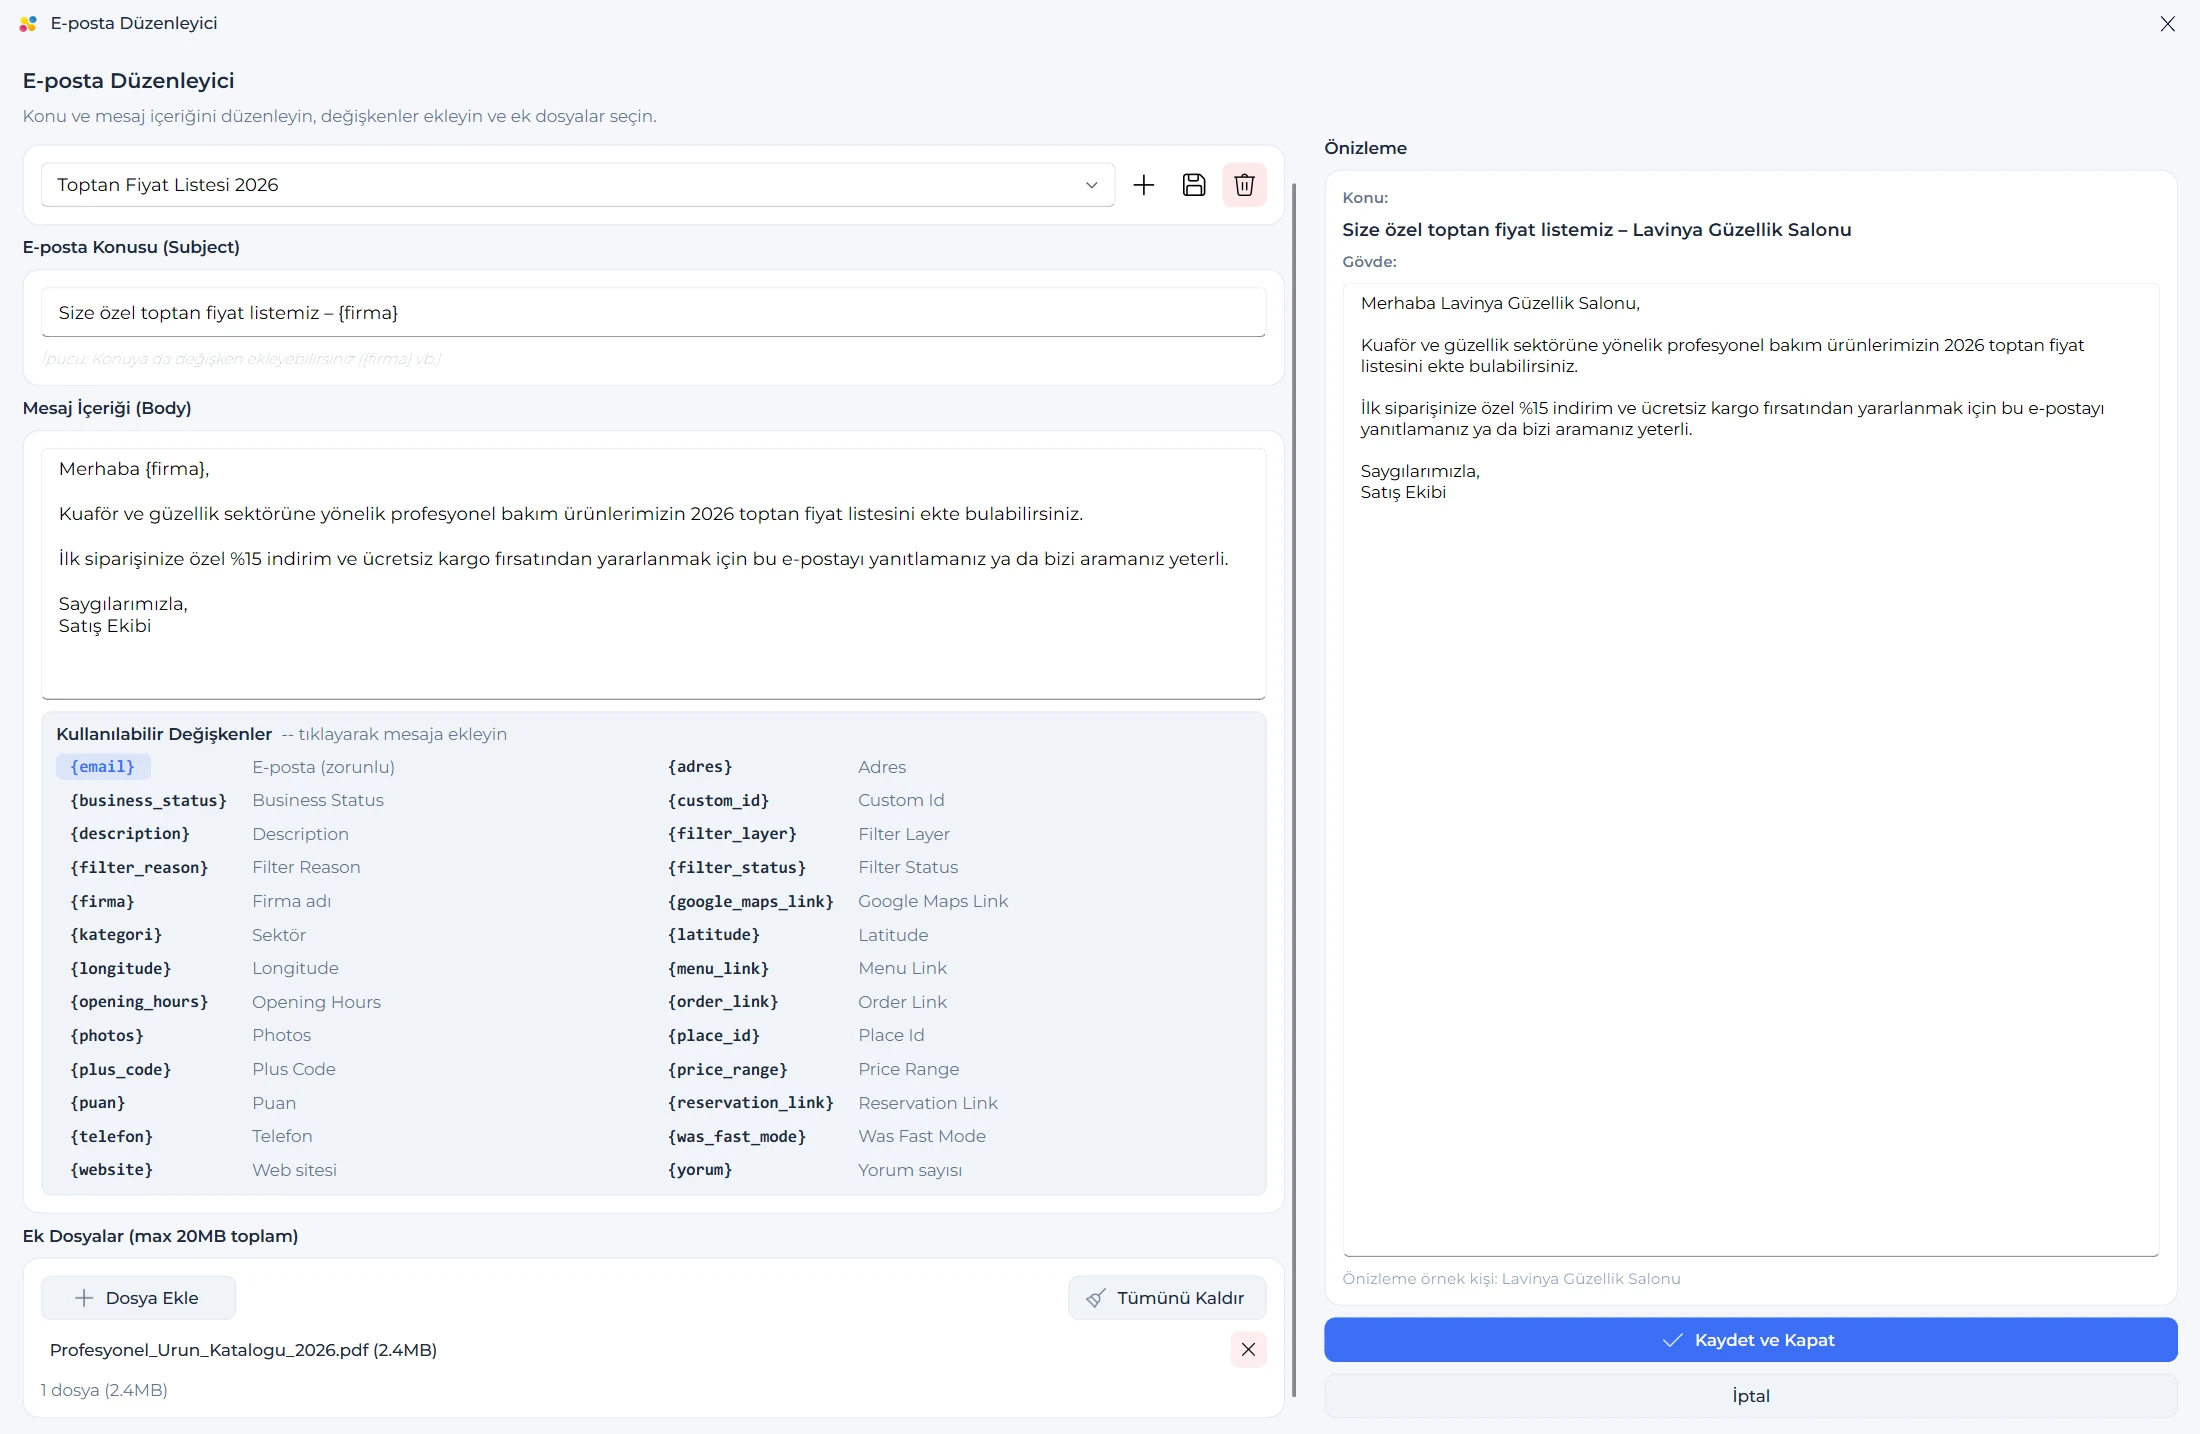Viewport: 2200px width, 1434px height.
Task: Open the Toptan Fiyat Listesi 2026 template dropdown
Action: [x=578, y=185]
